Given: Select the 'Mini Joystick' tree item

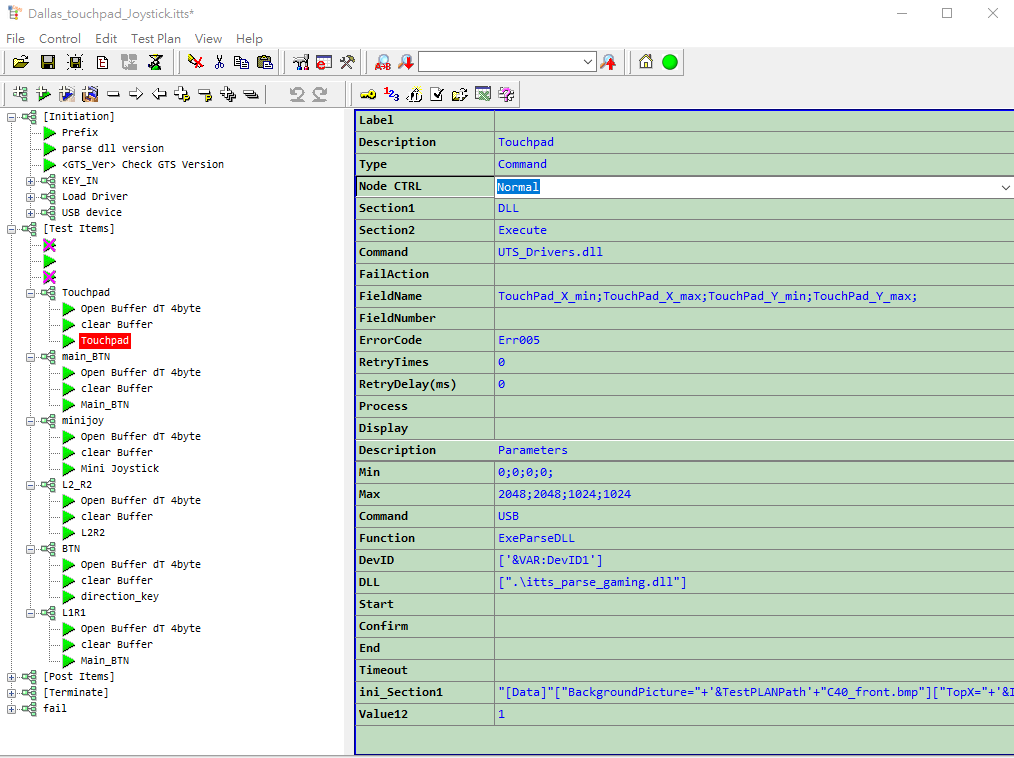Looking at the screenshot, I should (x=120, y=469).
